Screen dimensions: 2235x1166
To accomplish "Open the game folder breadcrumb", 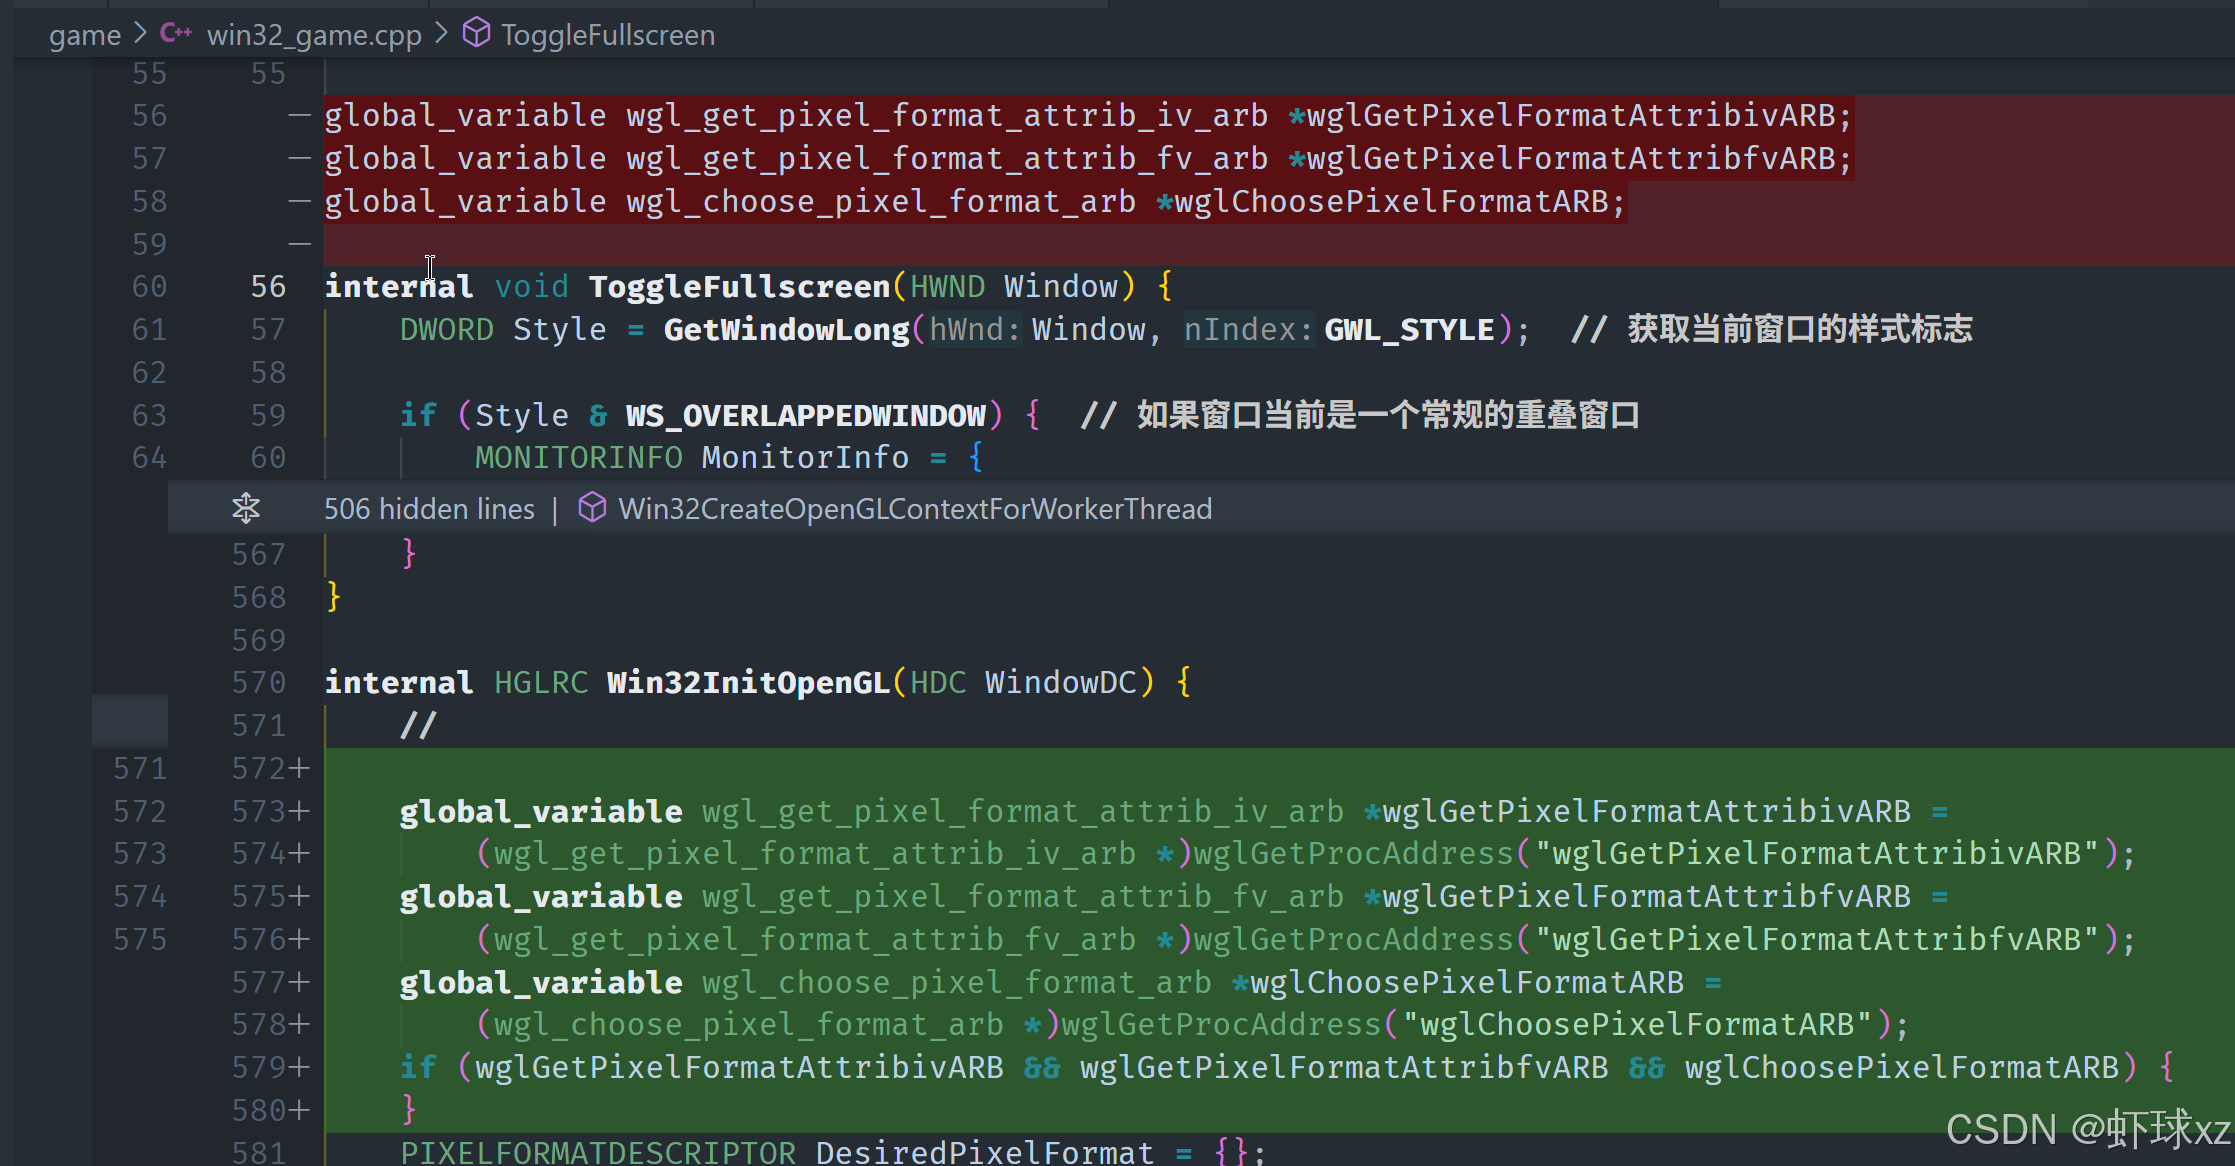I will 85,35.
